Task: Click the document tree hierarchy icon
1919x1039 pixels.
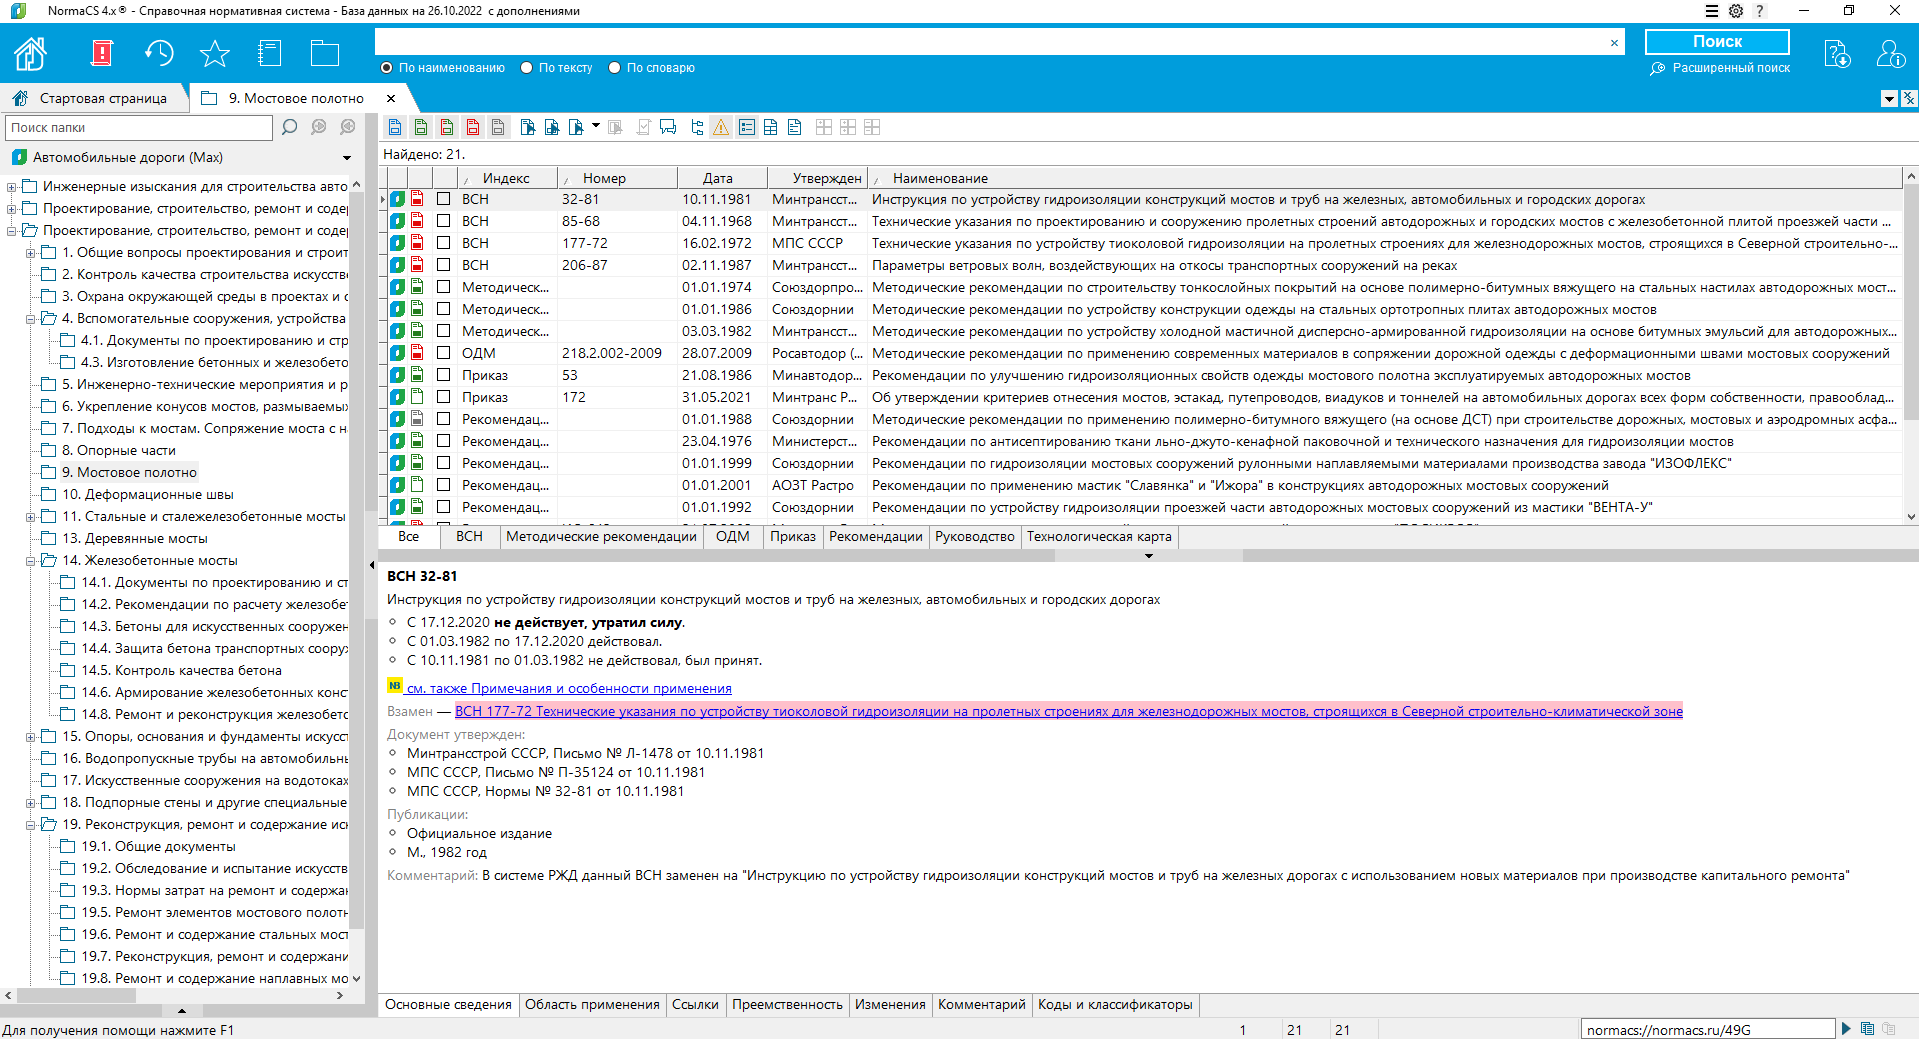Action: click(x=696, y=127)
